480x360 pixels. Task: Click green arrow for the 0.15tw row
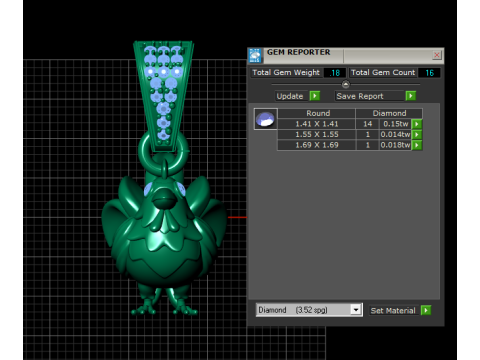(x=417, y=124)
